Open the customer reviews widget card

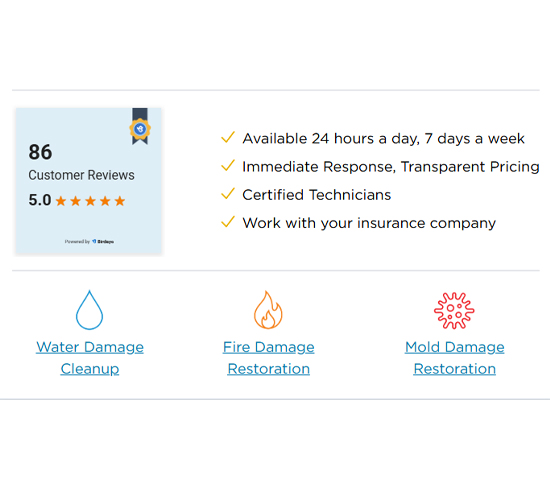88,181
